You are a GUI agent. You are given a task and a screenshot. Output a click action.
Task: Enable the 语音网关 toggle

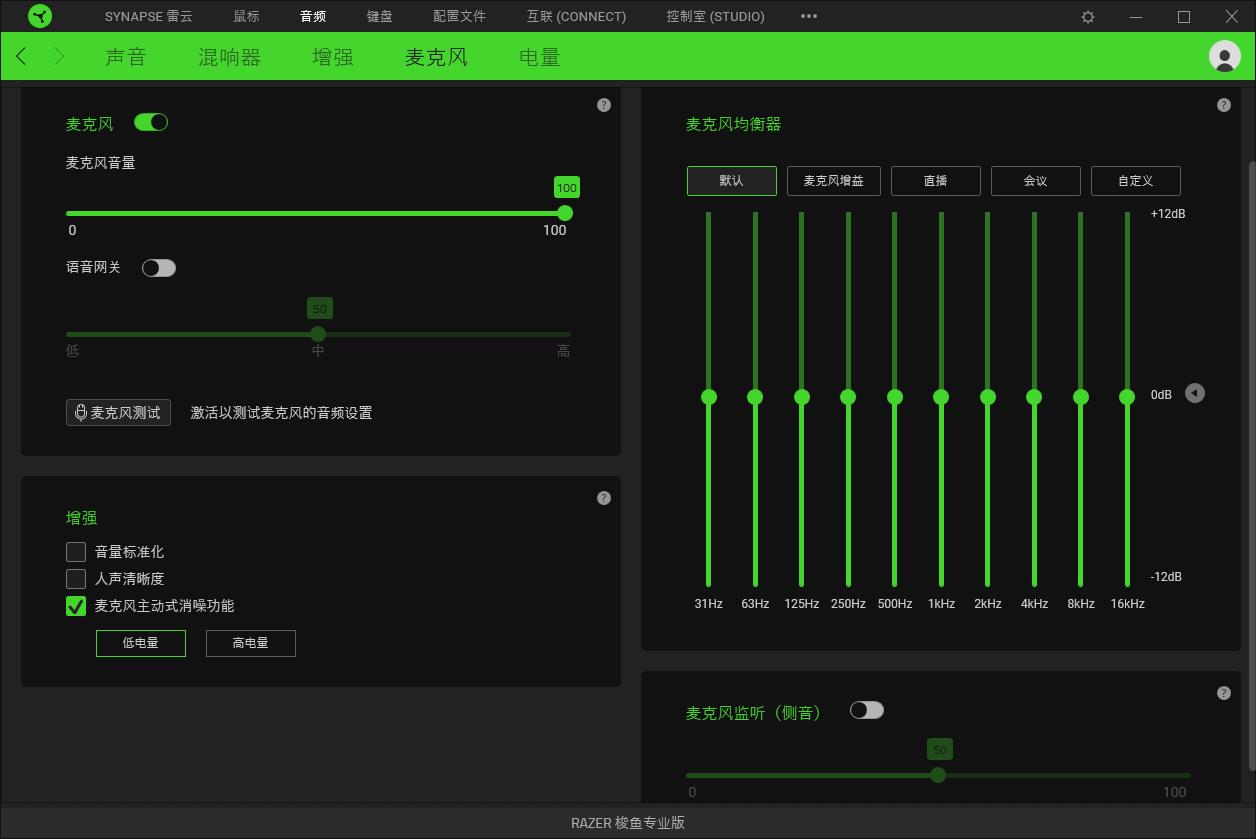[x=159, y=268]
